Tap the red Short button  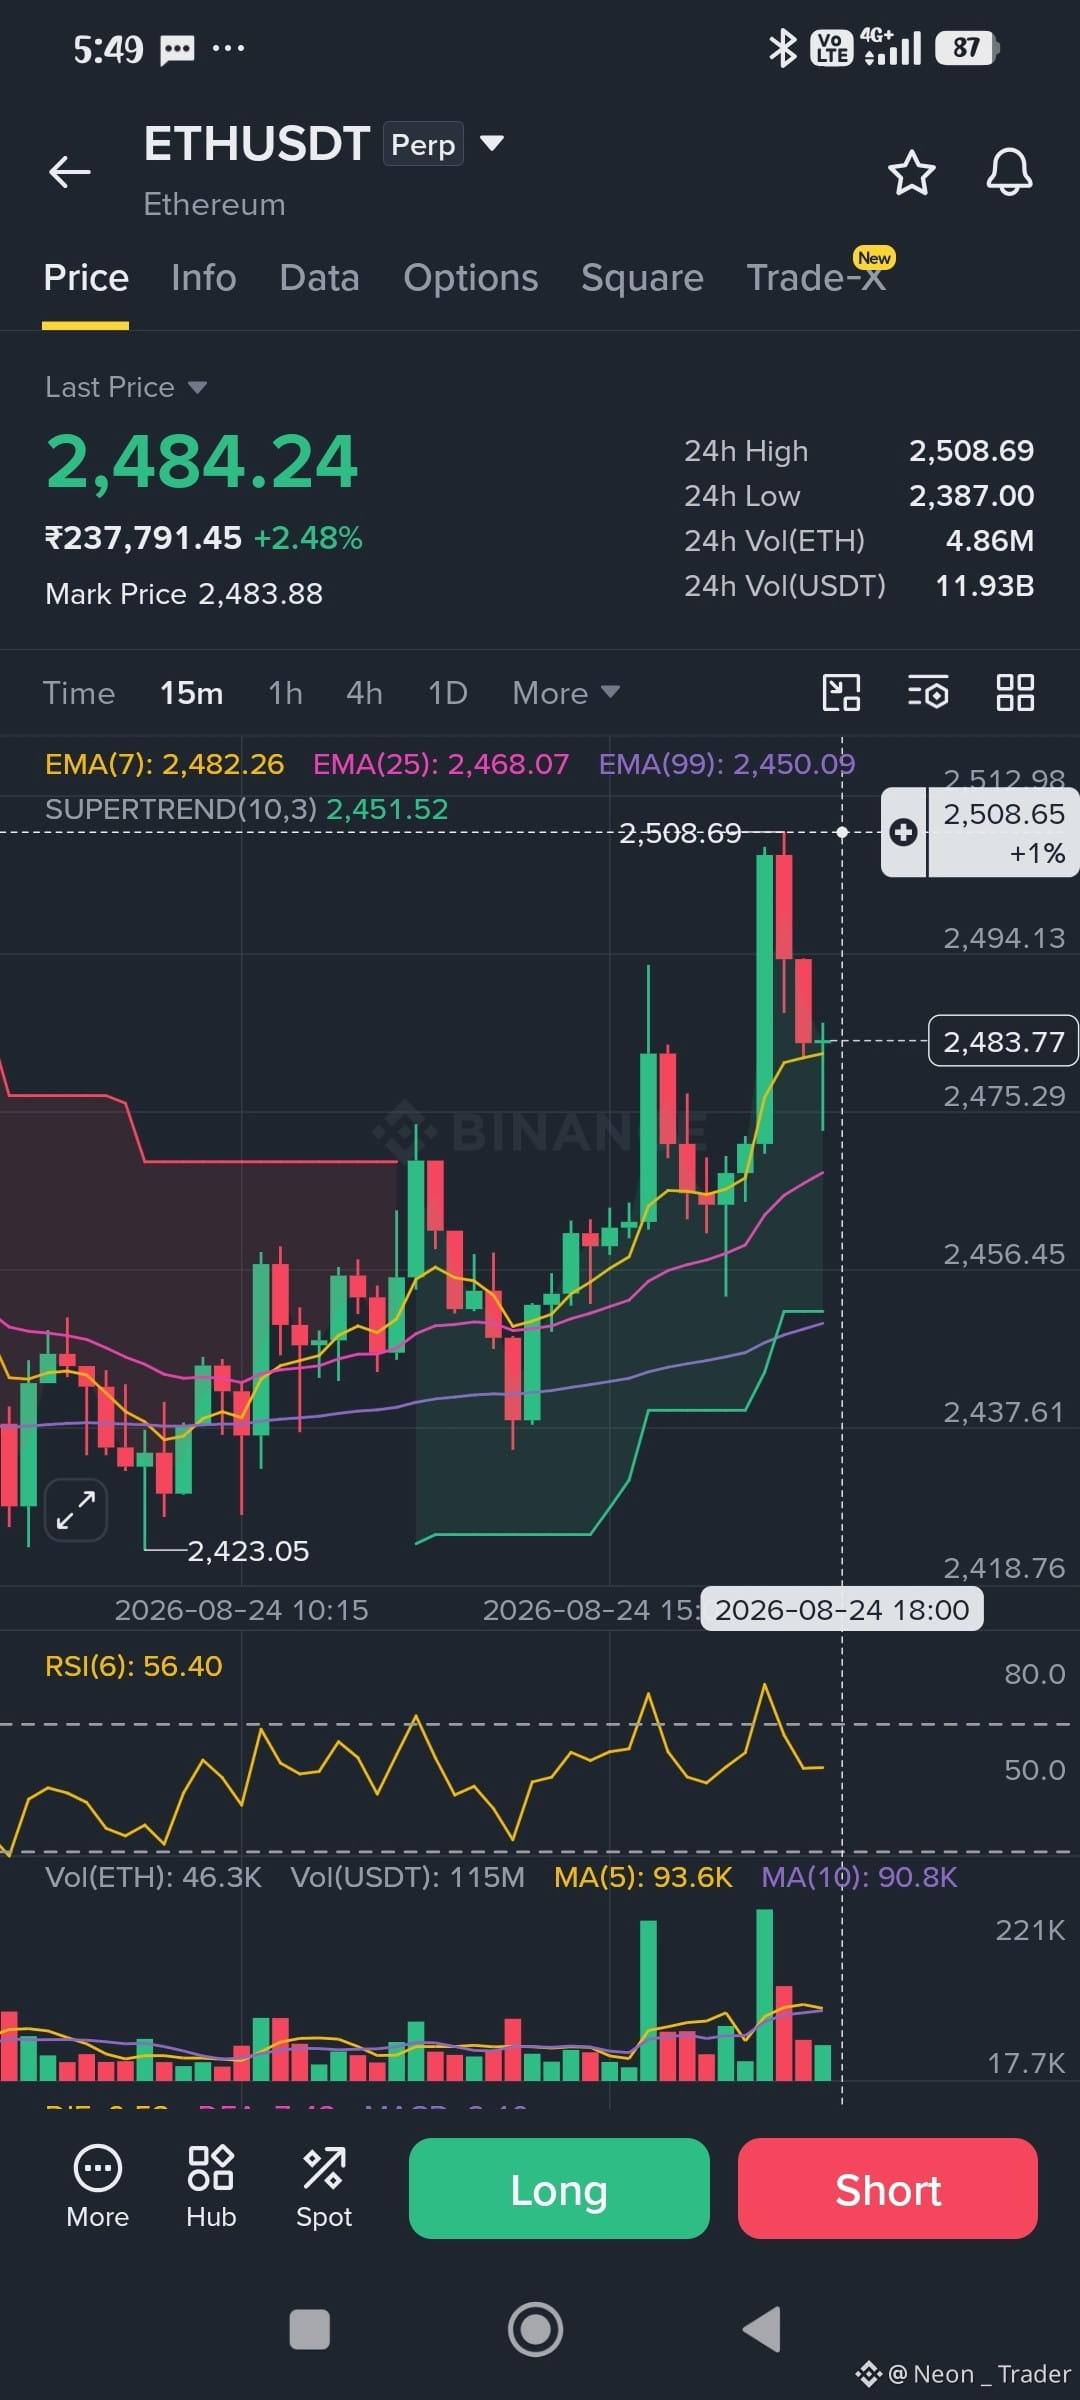(888, 2188)
